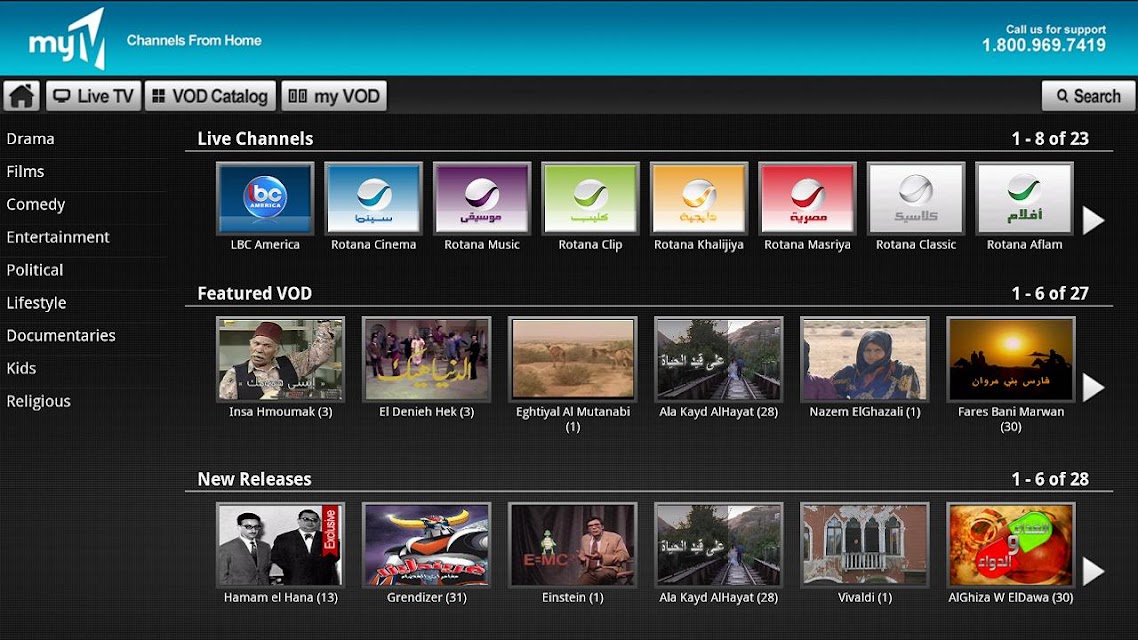Open the Rotana Masriya channel icon
The width and height of the screenshot is (1138, 640).
(807, 198)
